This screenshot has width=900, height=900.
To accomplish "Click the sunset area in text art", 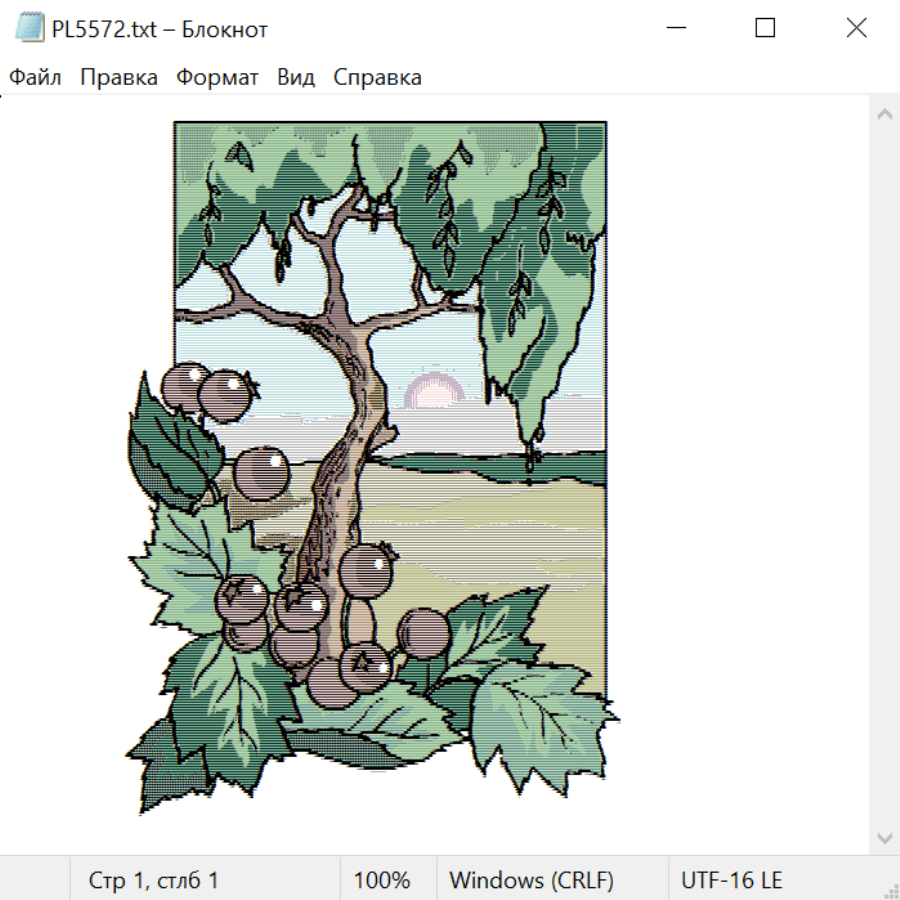I will click(x=435, y=390).
